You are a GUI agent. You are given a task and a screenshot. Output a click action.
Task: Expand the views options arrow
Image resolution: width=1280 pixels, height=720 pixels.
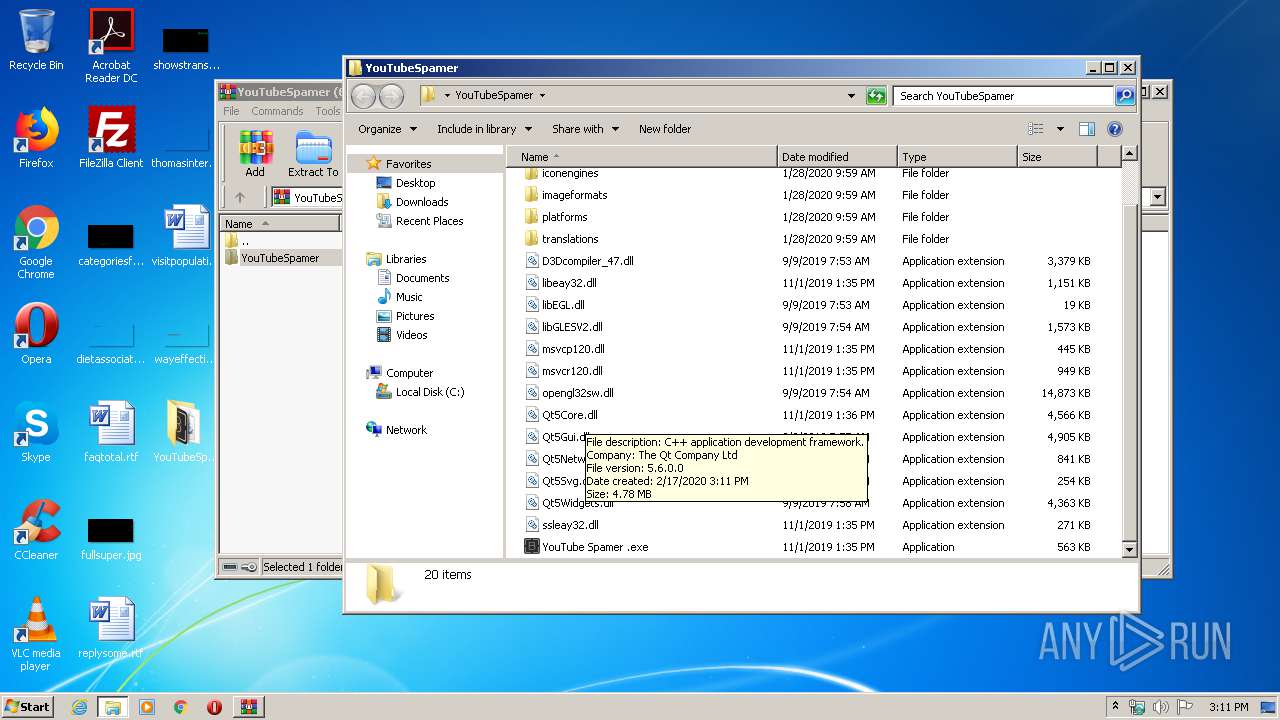pyautogui.click(x=1060, y=129)
